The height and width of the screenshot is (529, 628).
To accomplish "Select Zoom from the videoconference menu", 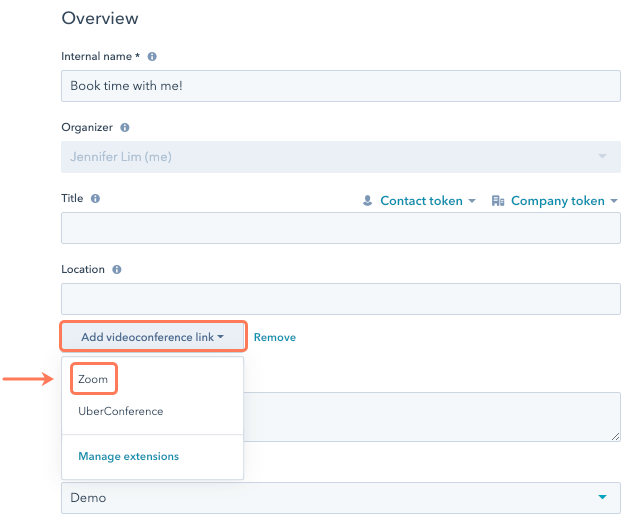I will coord(93,380).
